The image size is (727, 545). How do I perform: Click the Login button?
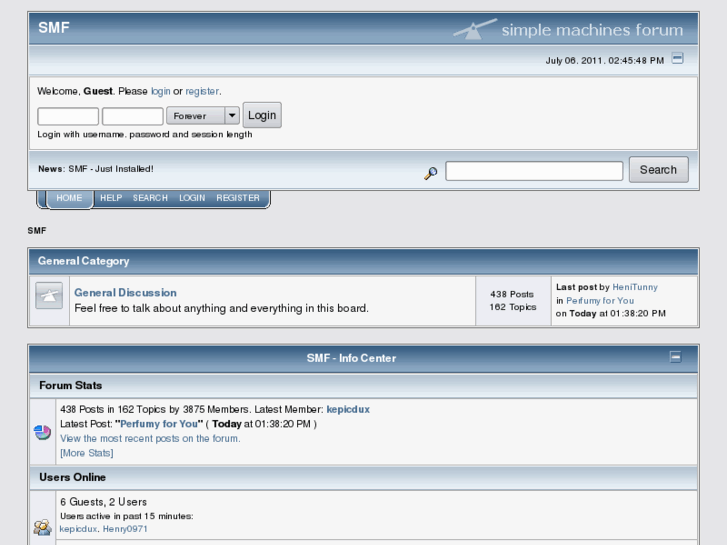(262, 115)
